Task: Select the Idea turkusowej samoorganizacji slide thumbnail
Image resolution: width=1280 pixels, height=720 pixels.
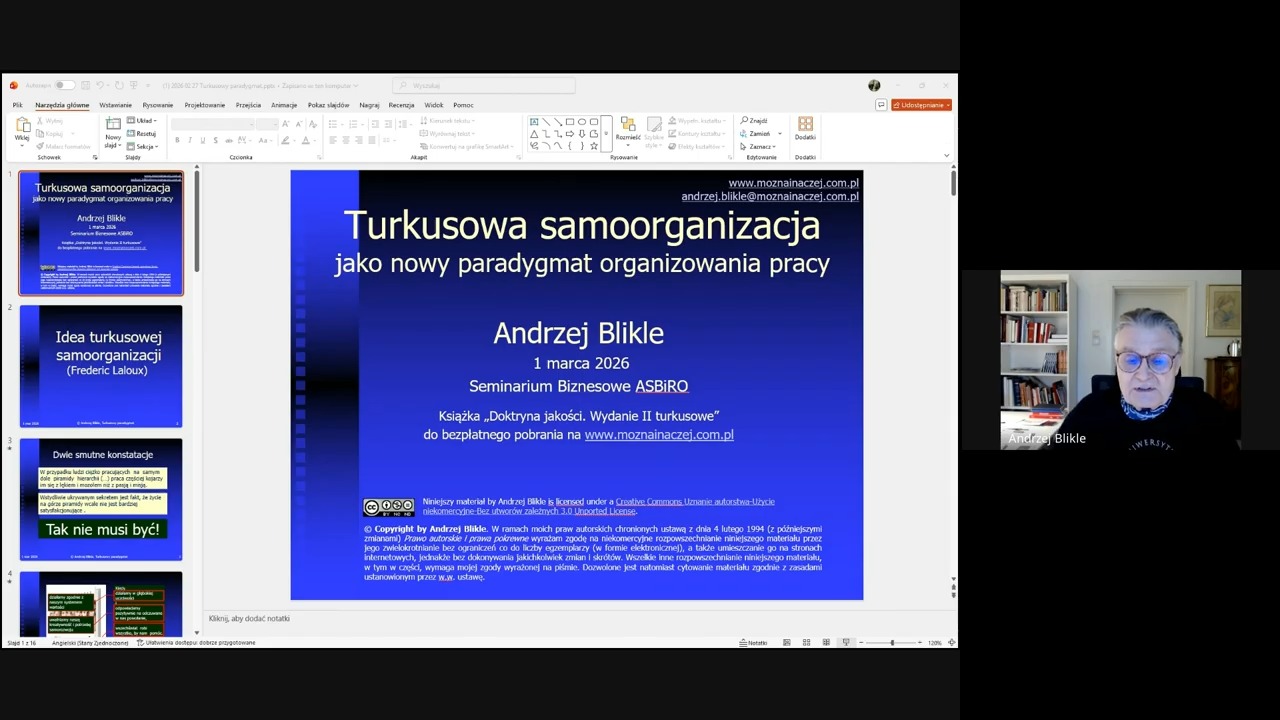Action: [101, 366]
